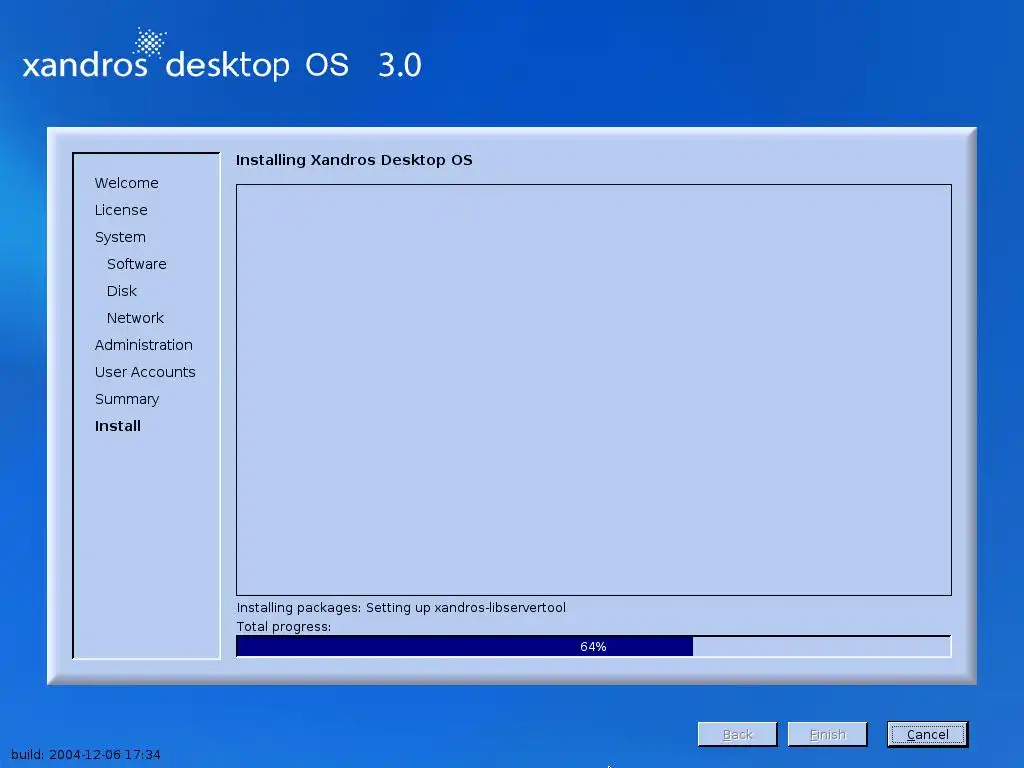Click the 'Total progress:' label

point(283,626)
